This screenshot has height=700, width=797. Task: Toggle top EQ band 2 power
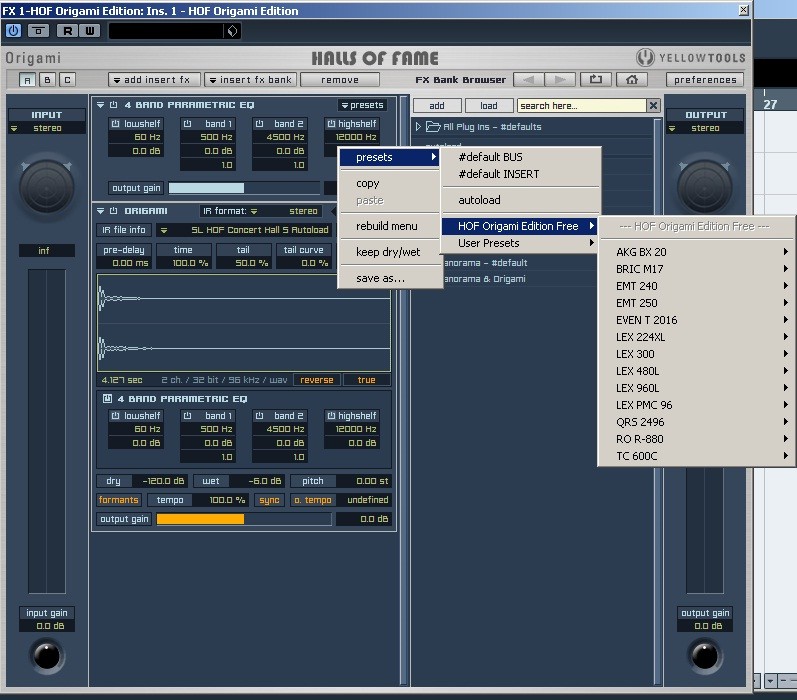(x=260, y=124)
